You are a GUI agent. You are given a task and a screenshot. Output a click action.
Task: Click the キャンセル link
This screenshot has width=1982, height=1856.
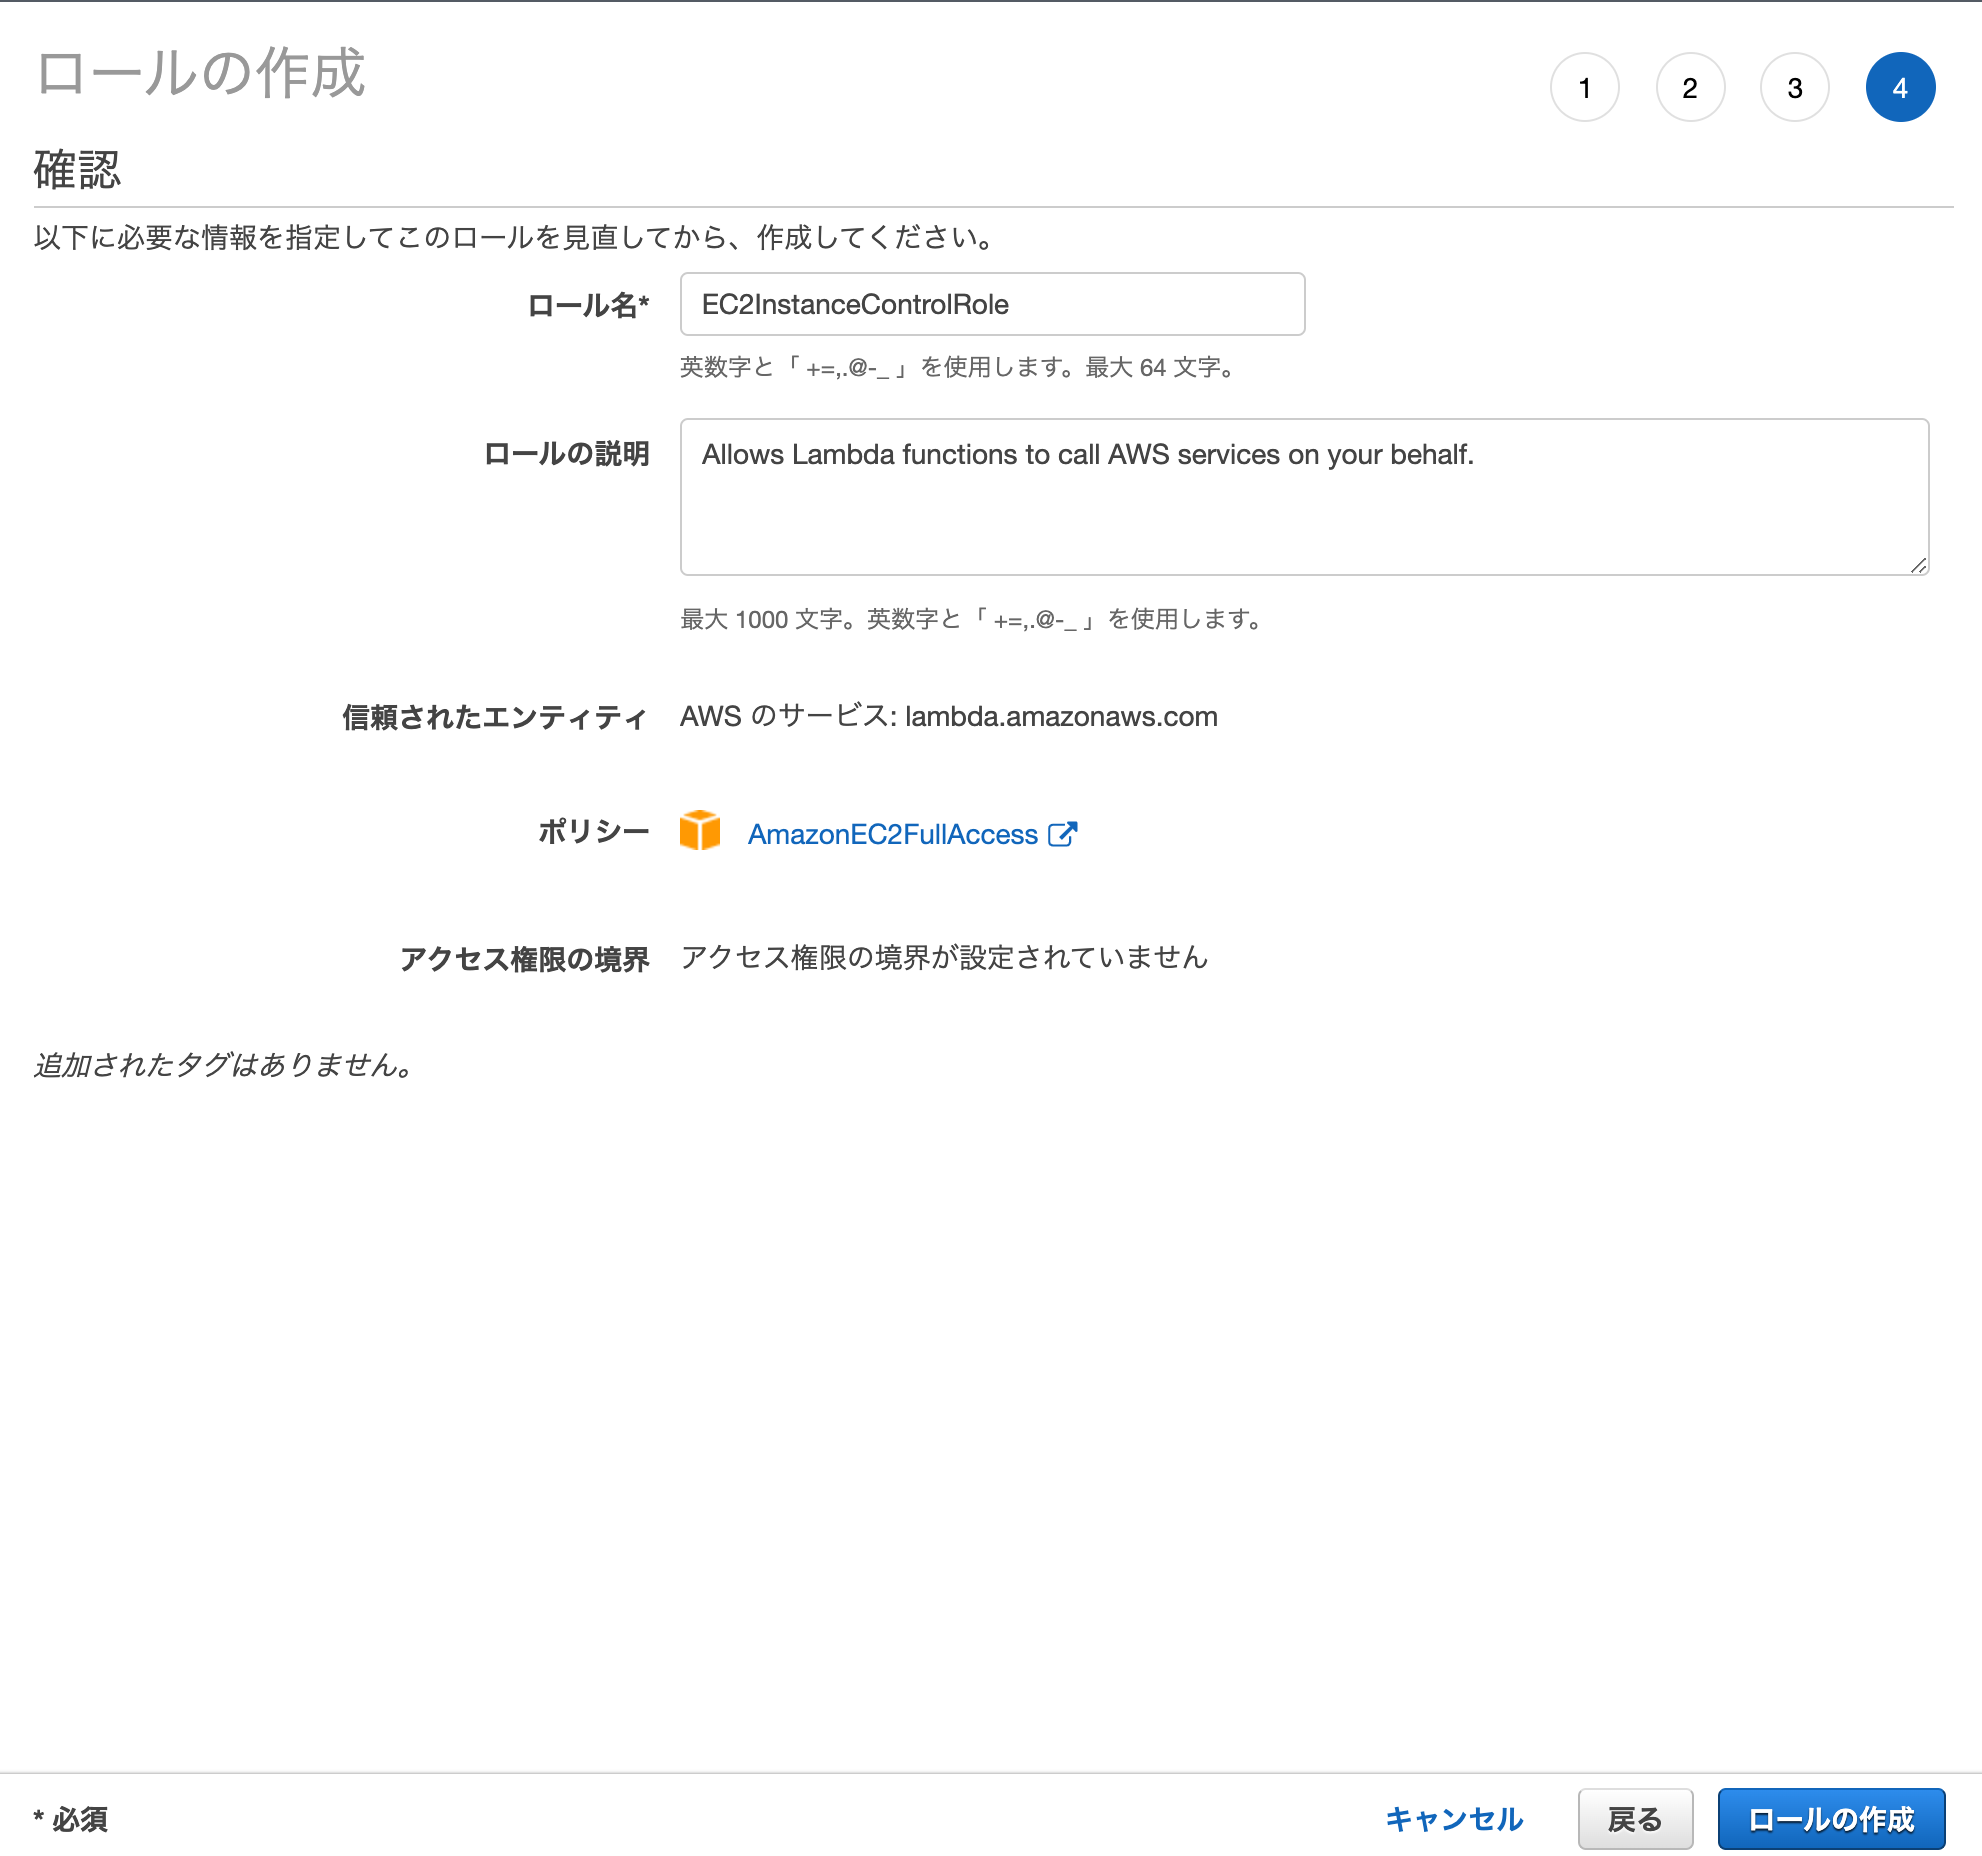point(1454,1819)
